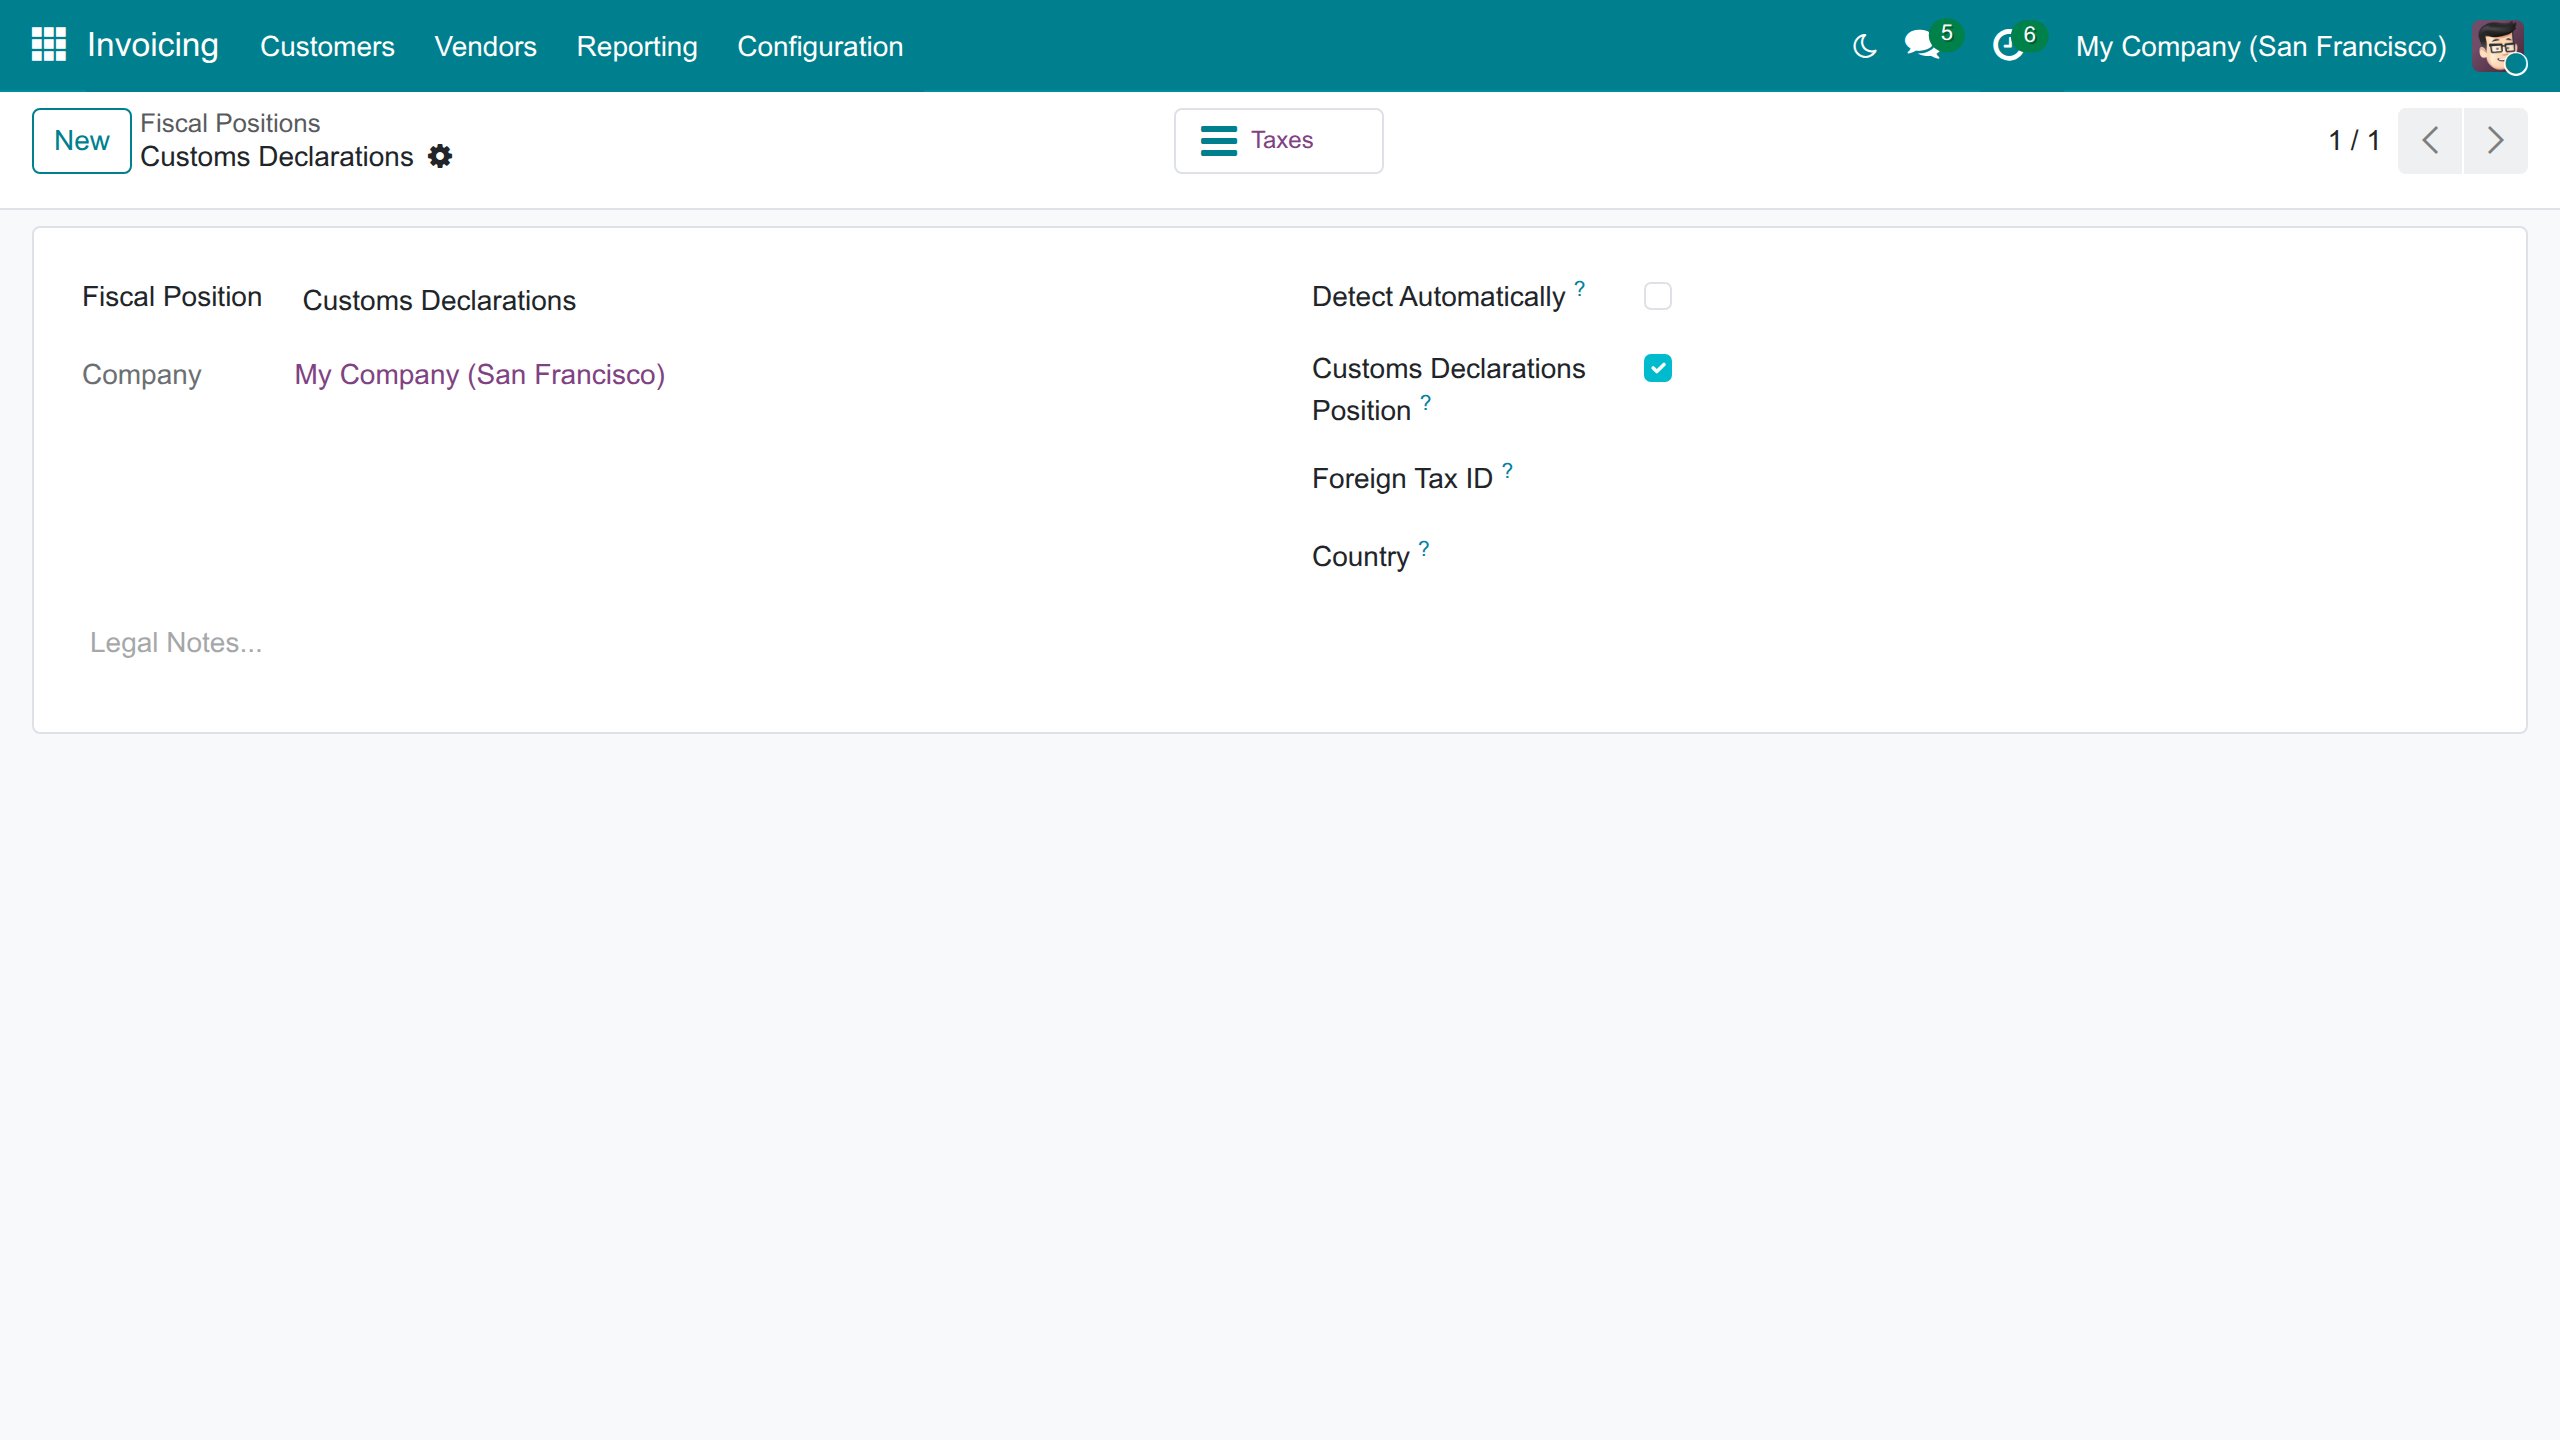
Task: Show help mark beside Foreign Tax ID
Action: click(x=1508, y=470)
